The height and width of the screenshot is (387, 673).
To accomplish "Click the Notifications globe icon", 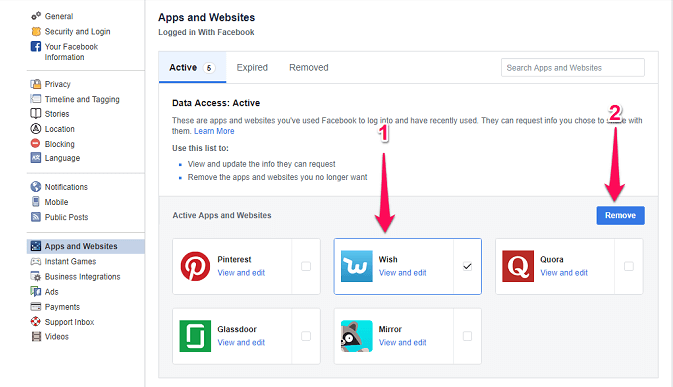I will tap(36, 187).
